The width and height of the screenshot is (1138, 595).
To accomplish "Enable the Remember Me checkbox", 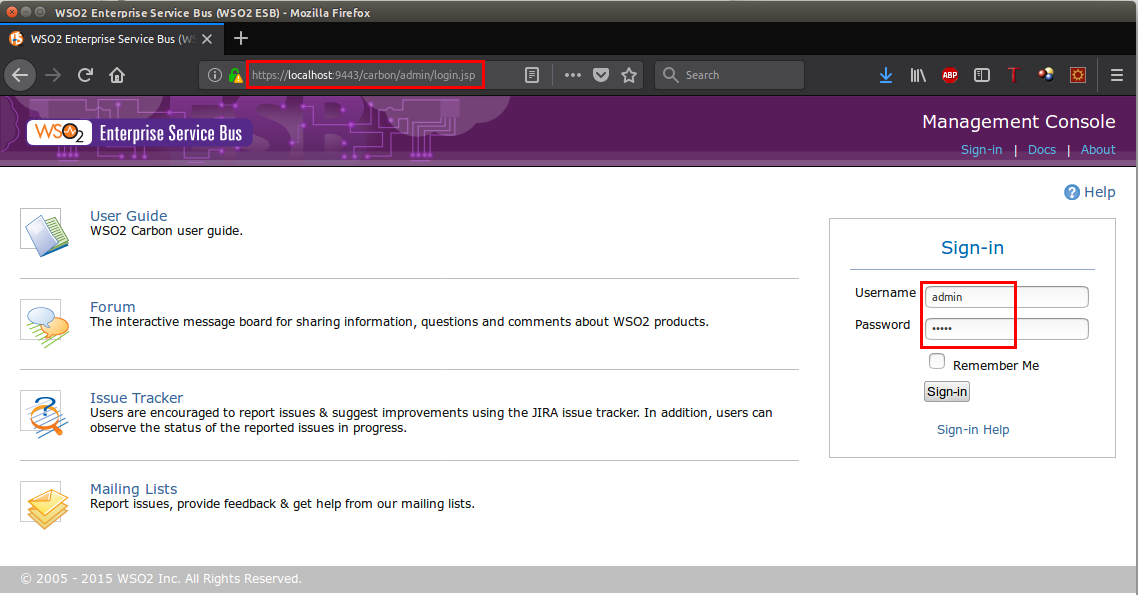I will 937,362.
